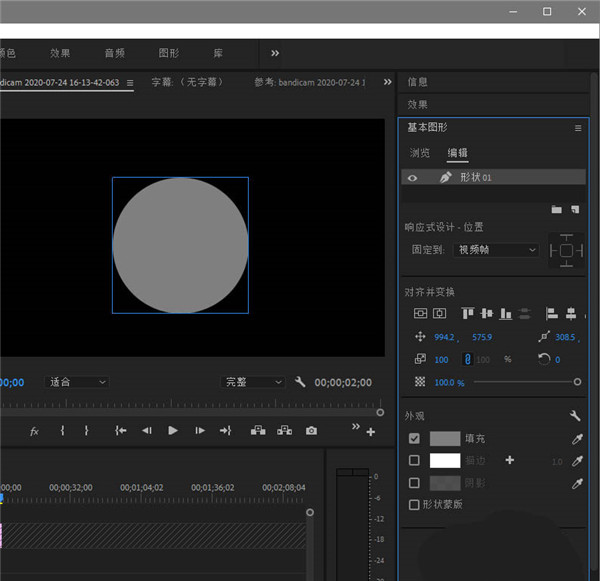The width and height of the screenshot is (600, 581).
Task: Uncheck the 填充 fill checkbox
Action: click(415, 438)
